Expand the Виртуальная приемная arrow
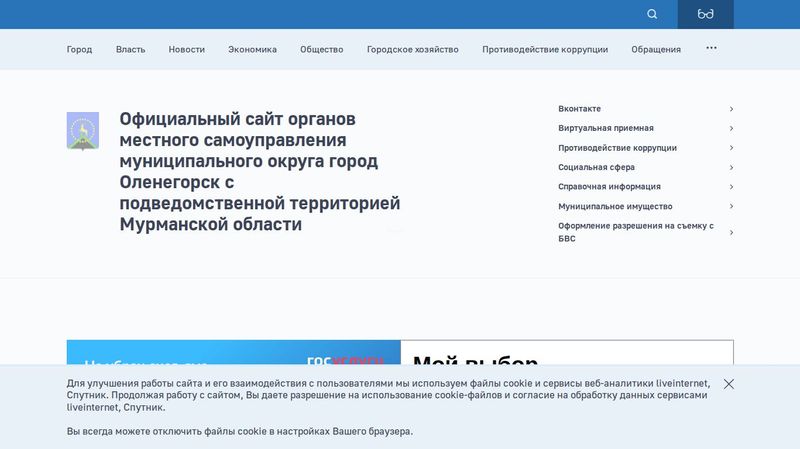The image size is (800, 449). click(x=731, y=128)
